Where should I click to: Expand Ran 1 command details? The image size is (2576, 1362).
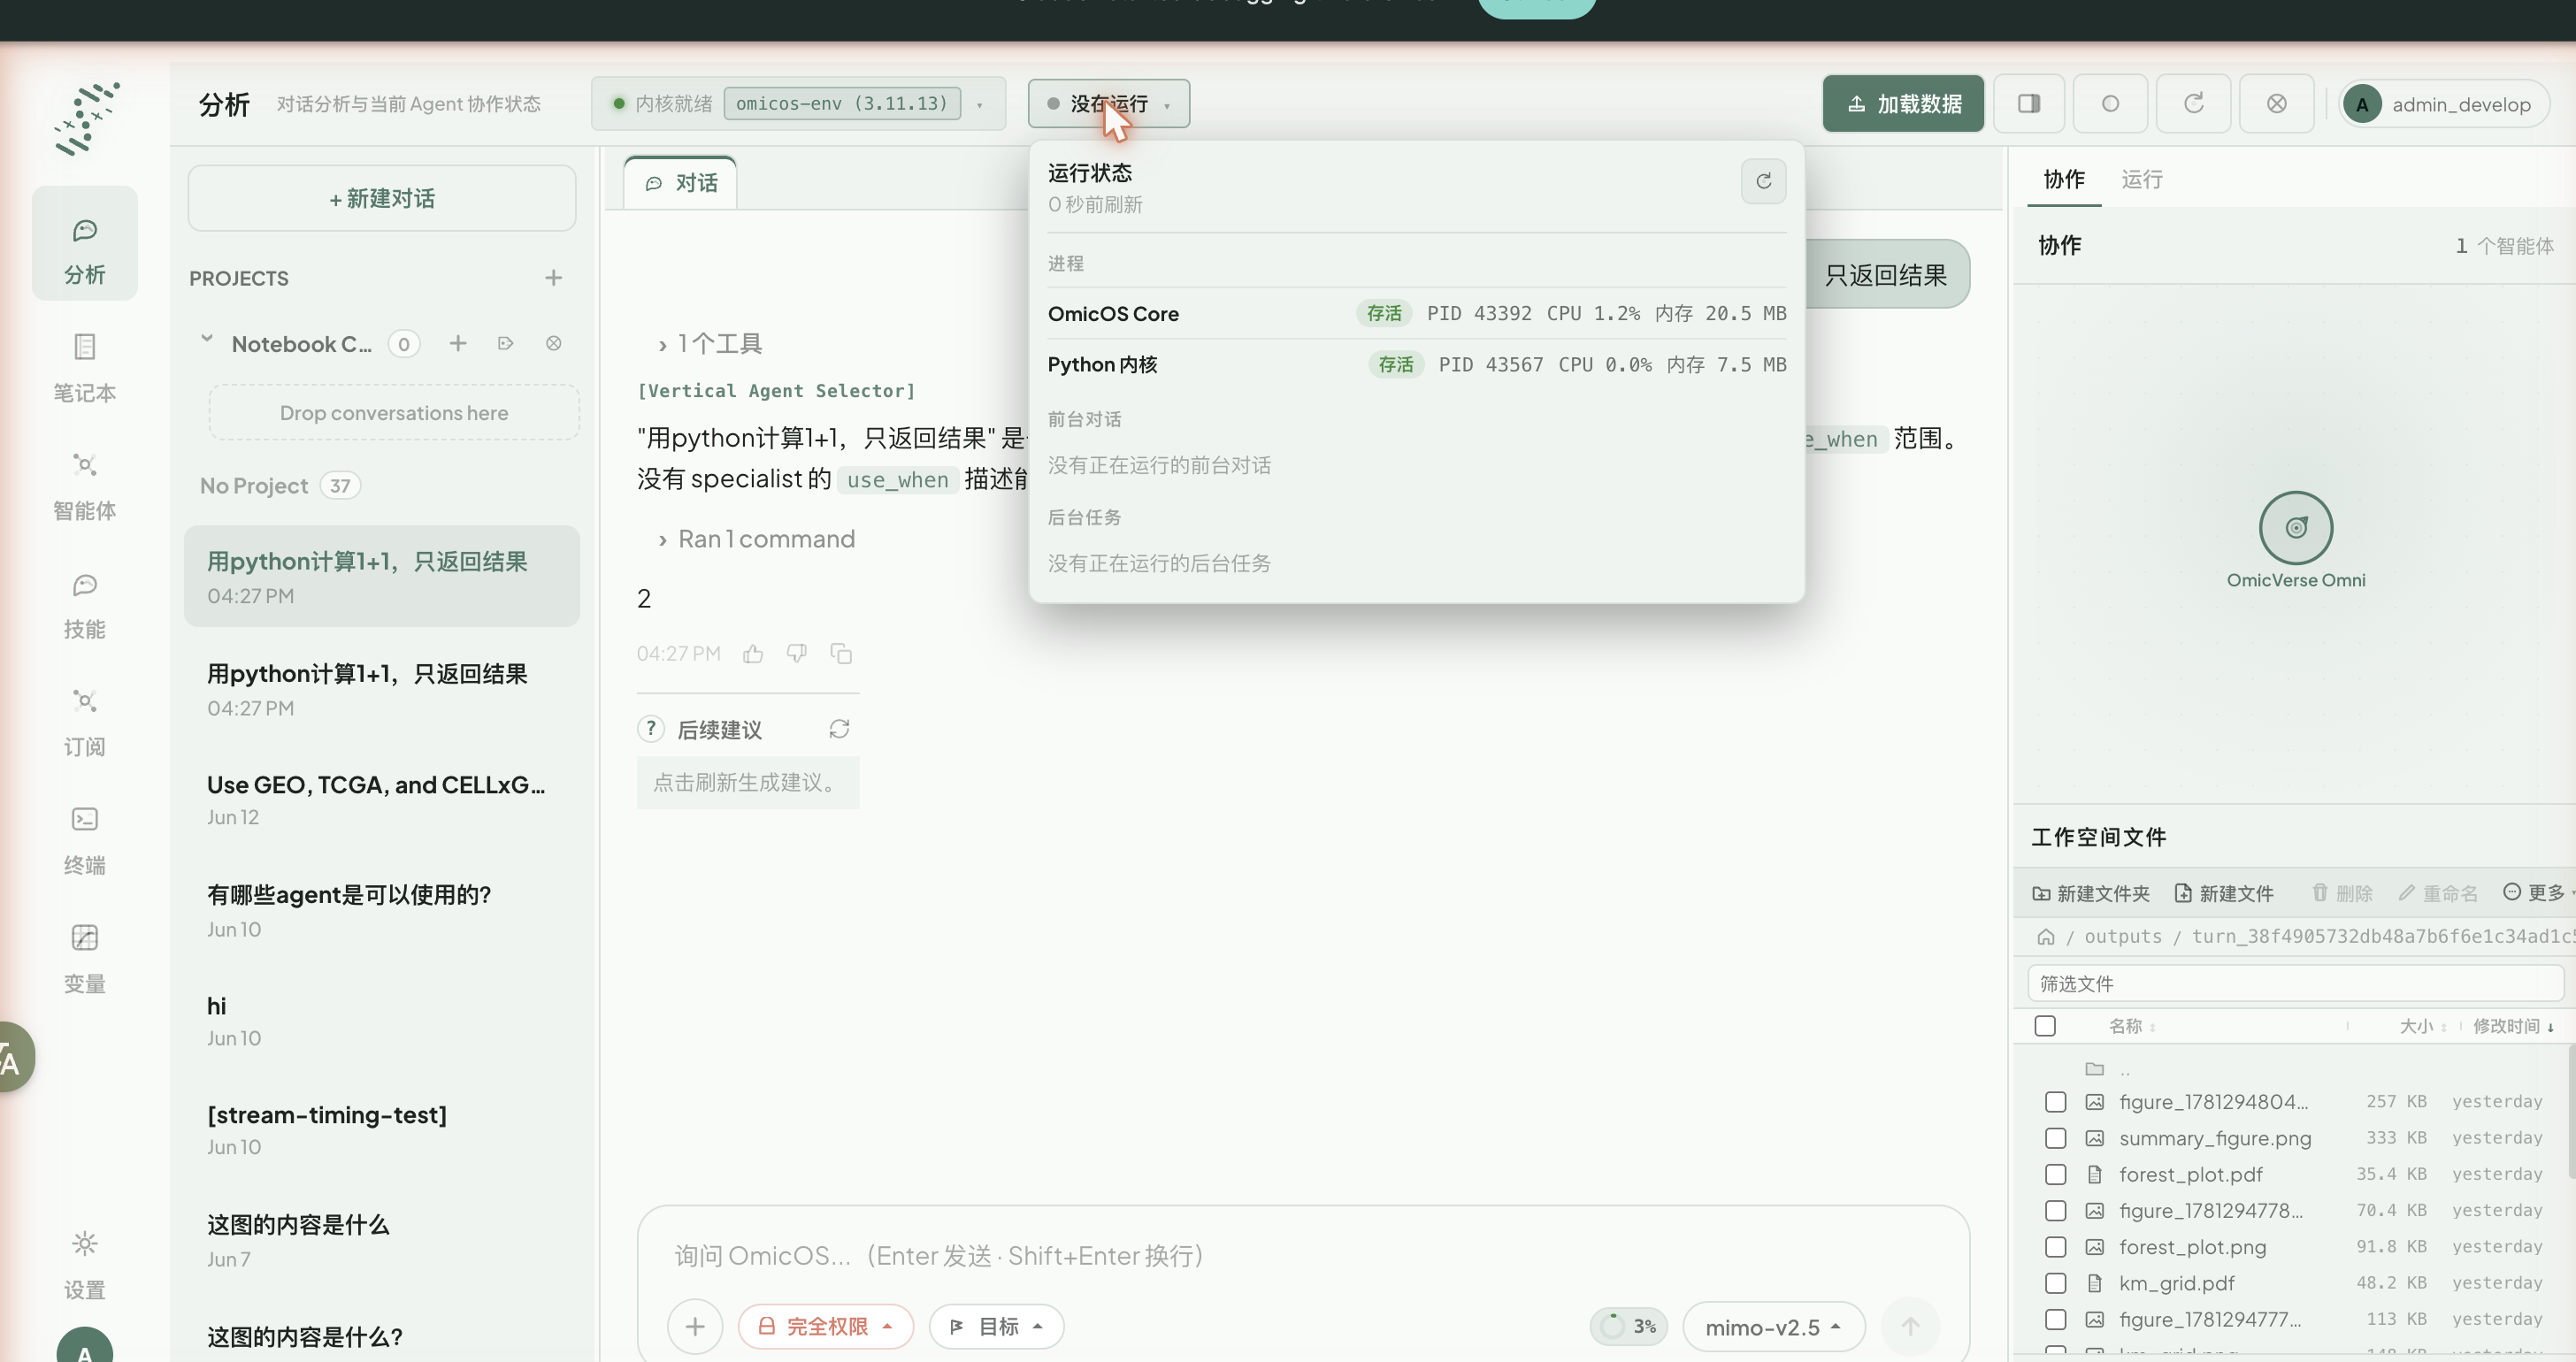[x=756, y=539]
